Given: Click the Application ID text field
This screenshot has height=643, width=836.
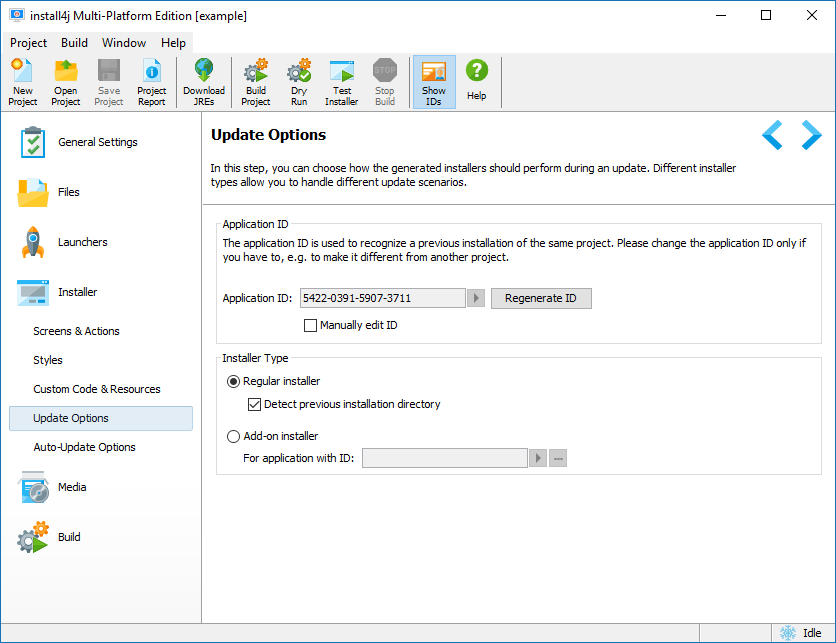Looking at the screenshot, I should pos(383,298).
